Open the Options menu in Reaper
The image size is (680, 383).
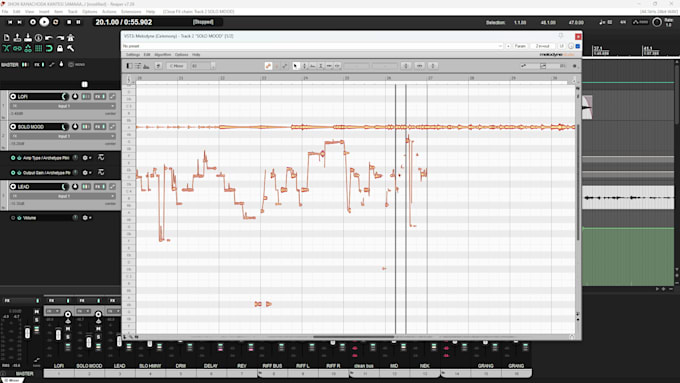(90, 12)
